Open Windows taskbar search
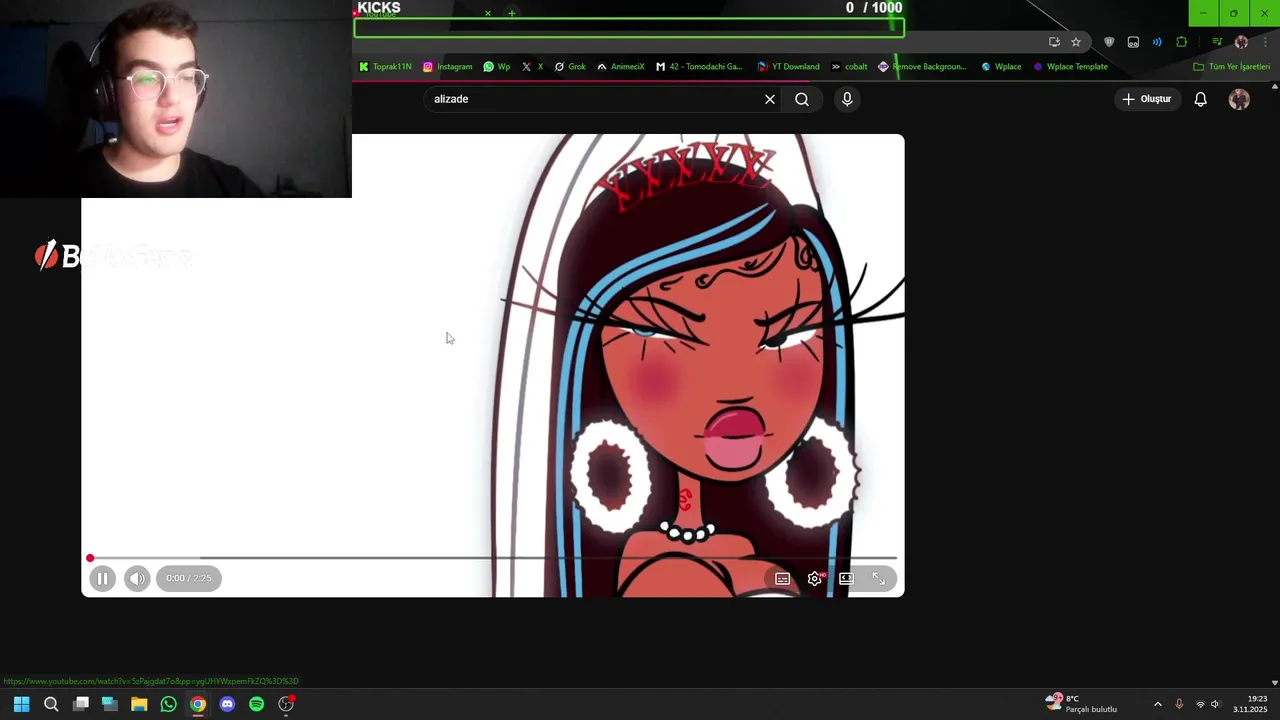This screenshot has width=1280, height=720. click(51, 704)
